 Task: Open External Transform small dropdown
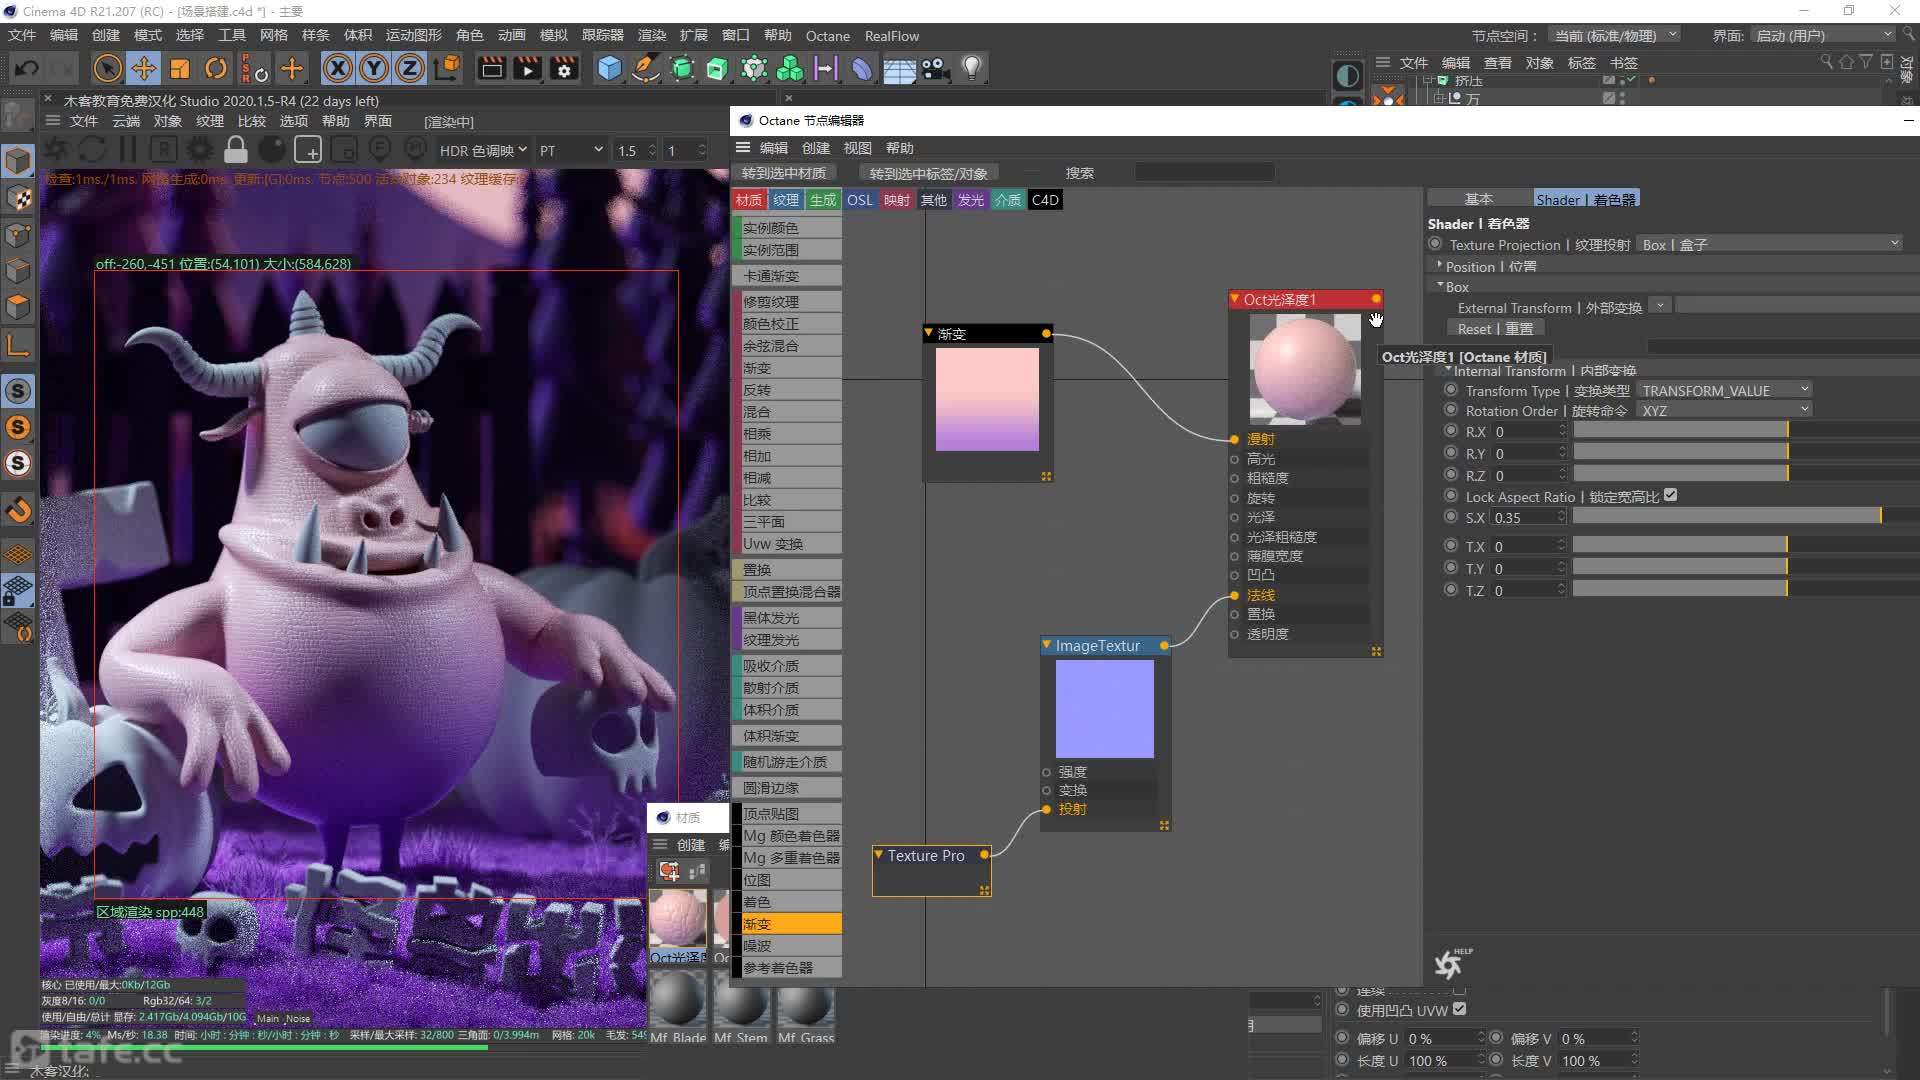click(x=1659, y=306)
